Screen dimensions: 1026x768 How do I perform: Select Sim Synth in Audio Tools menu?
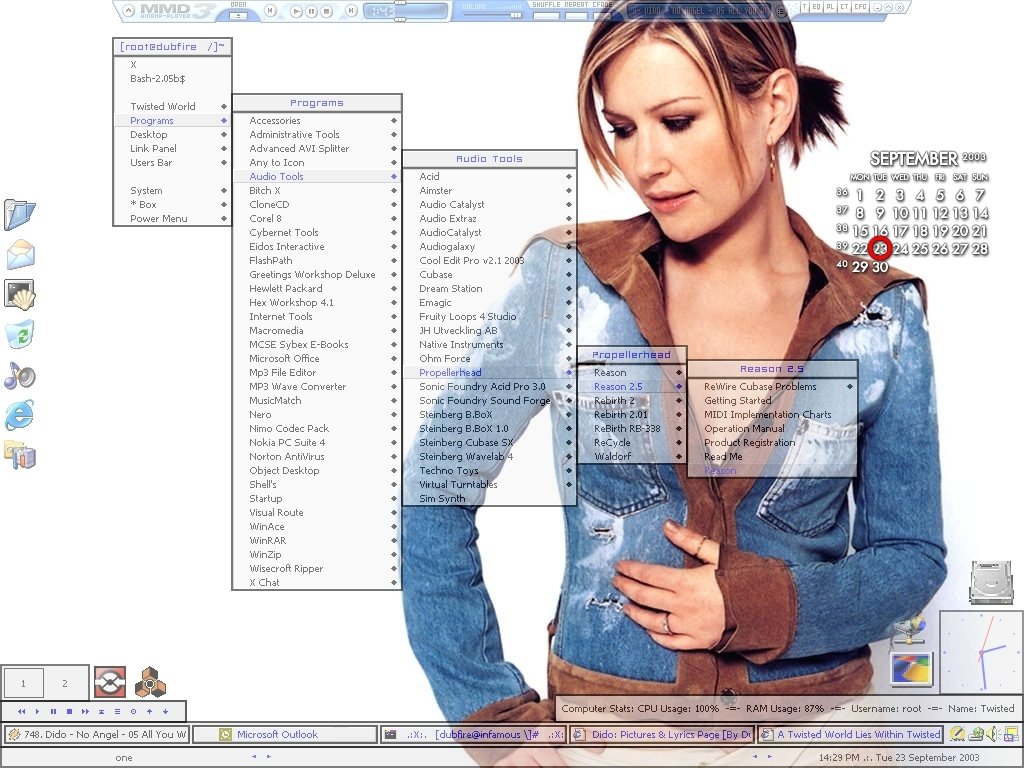point(489,498)
